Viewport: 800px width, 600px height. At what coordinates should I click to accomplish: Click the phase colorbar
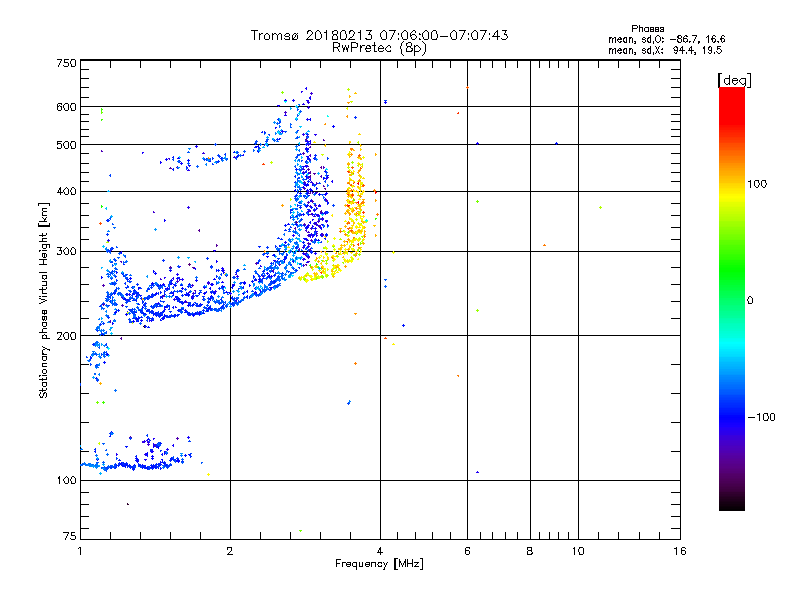732,299
